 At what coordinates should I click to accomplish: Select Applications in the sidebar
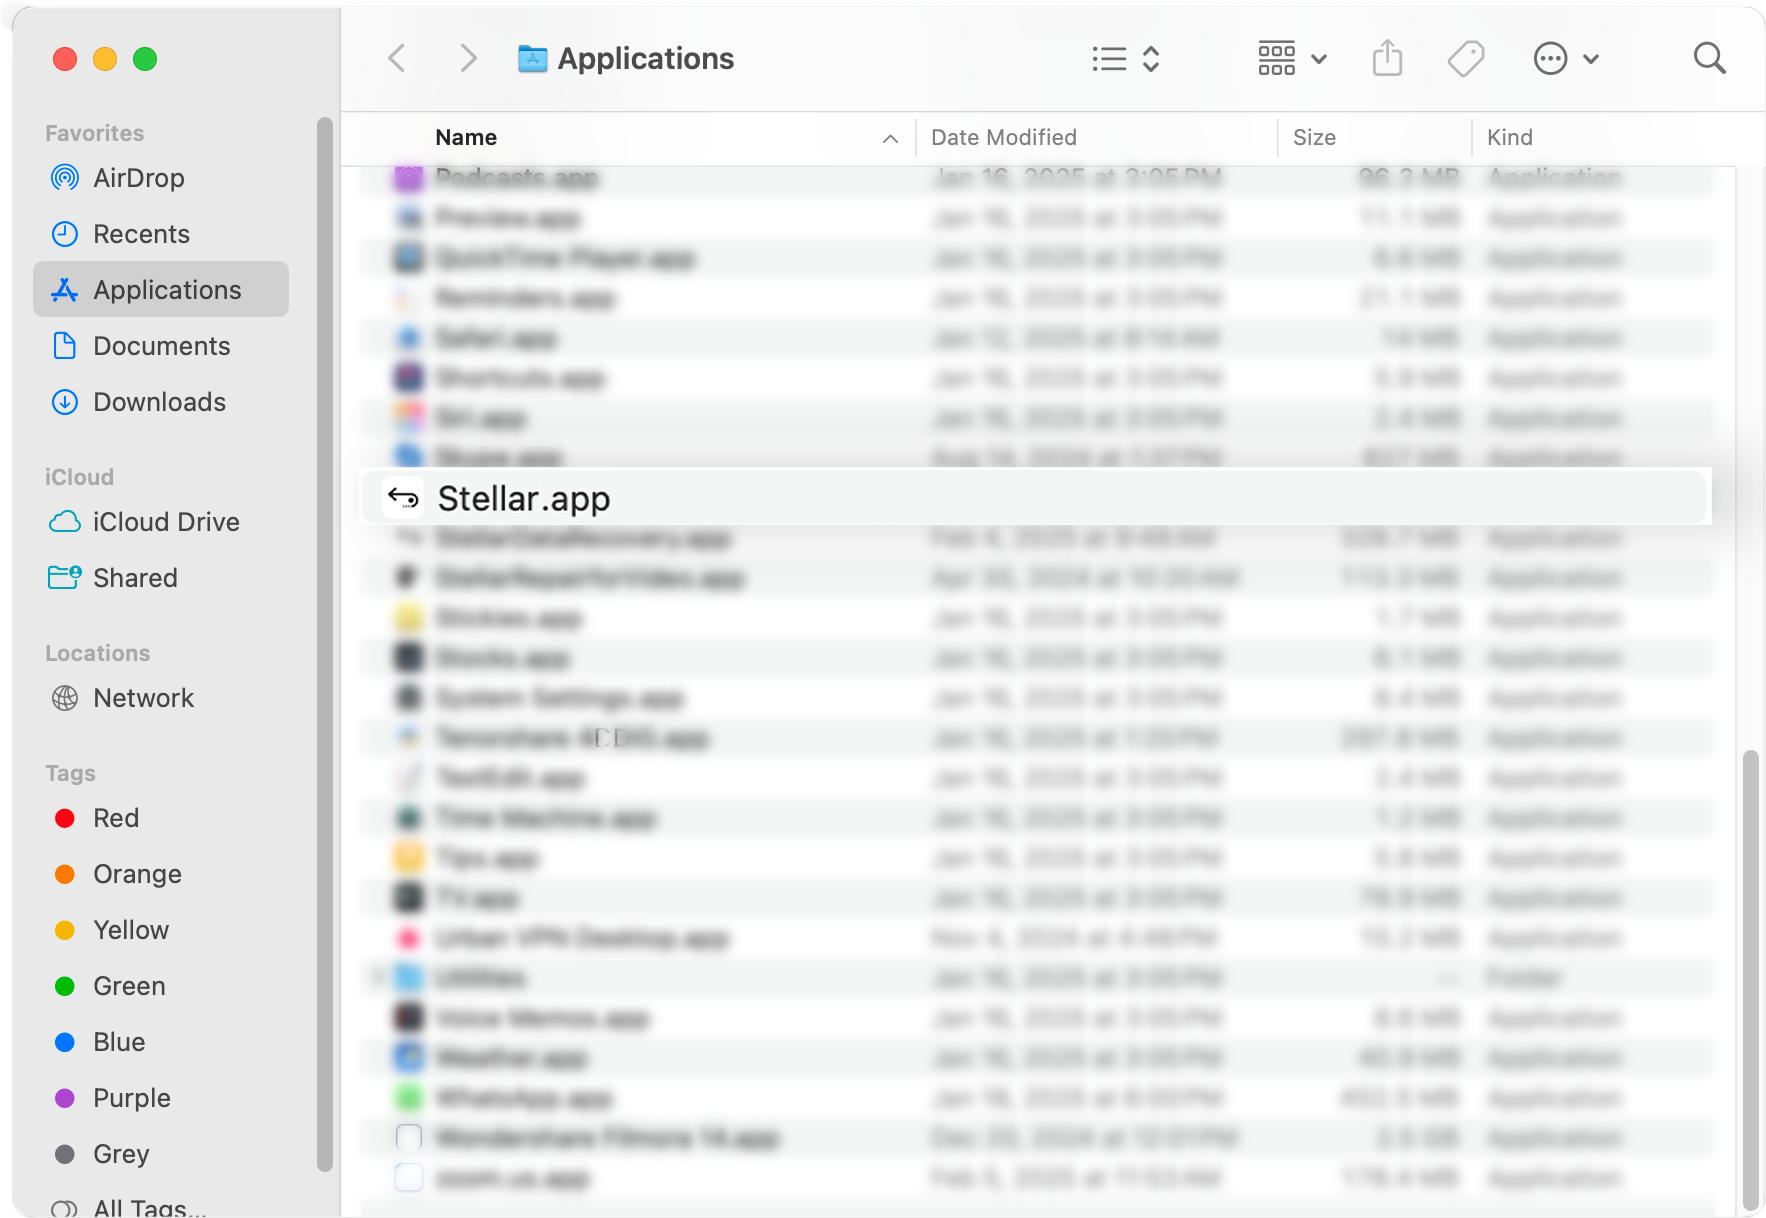point(160,290)
